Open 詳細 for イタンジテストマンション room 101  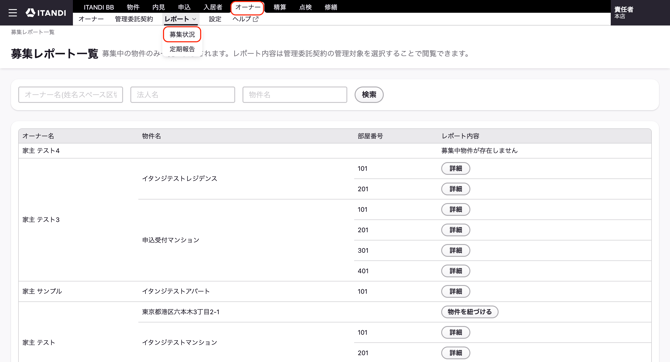pos(455,333)
